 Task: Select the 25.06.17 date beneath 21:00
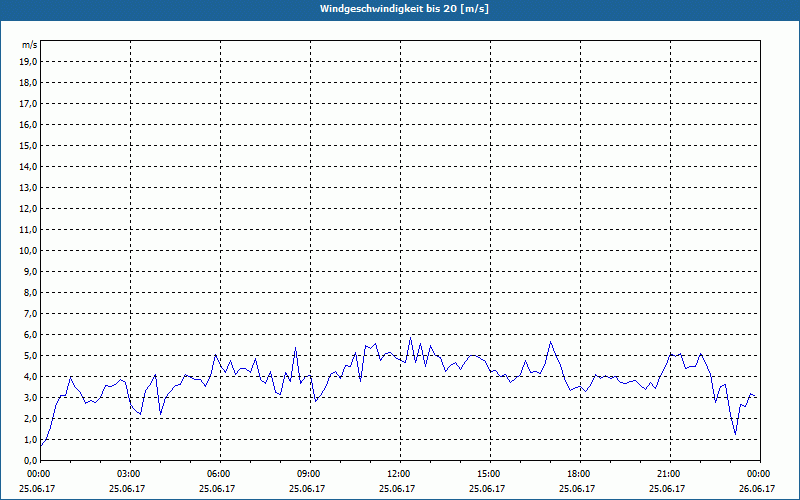tap(667, 489)
